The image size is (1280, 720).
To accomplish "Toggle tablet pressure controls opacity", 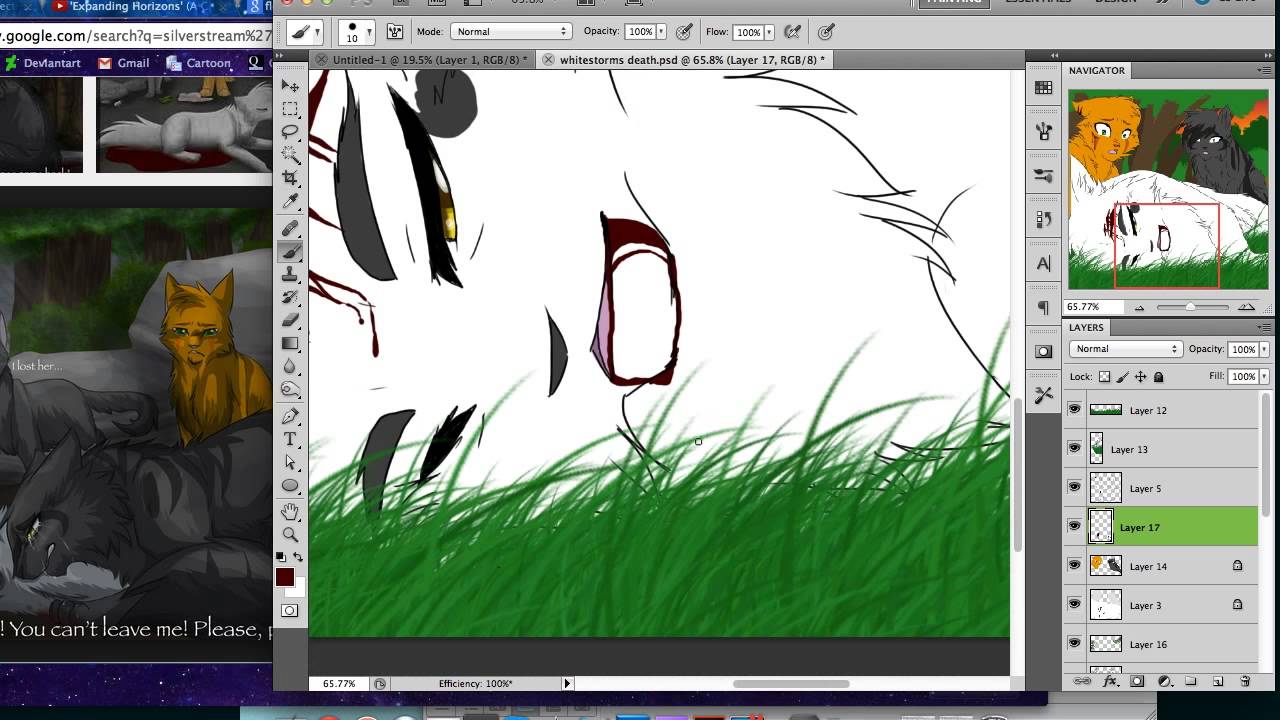I will point(684,32).
